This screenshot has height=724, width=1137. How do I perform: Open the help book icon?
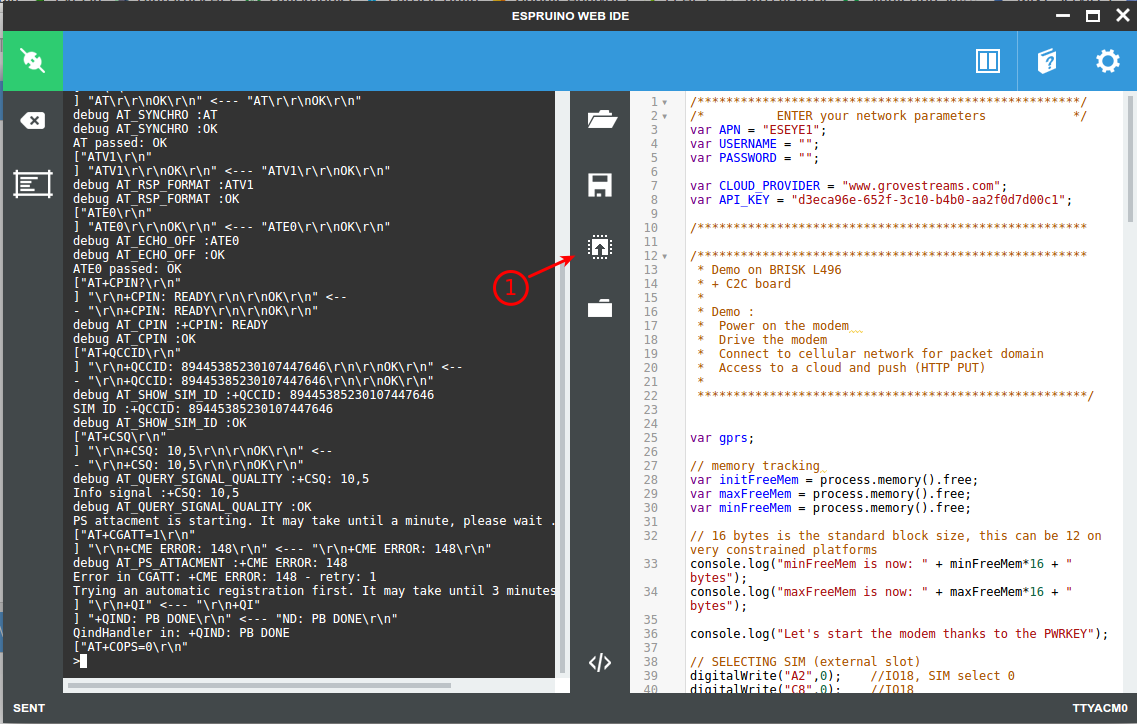pos(1047,61)
